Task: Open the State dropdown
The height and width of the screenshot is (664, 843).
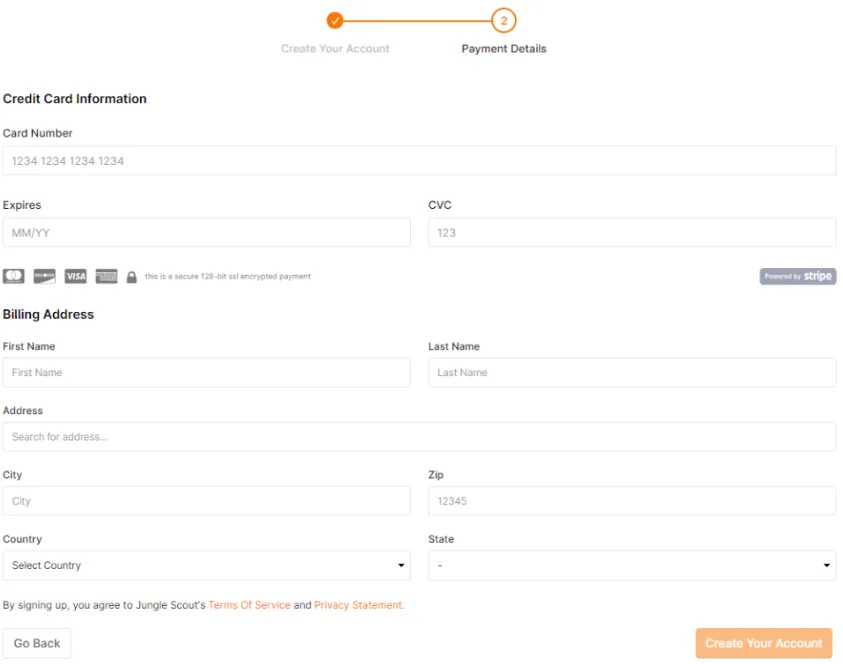Action: point(632,565)
